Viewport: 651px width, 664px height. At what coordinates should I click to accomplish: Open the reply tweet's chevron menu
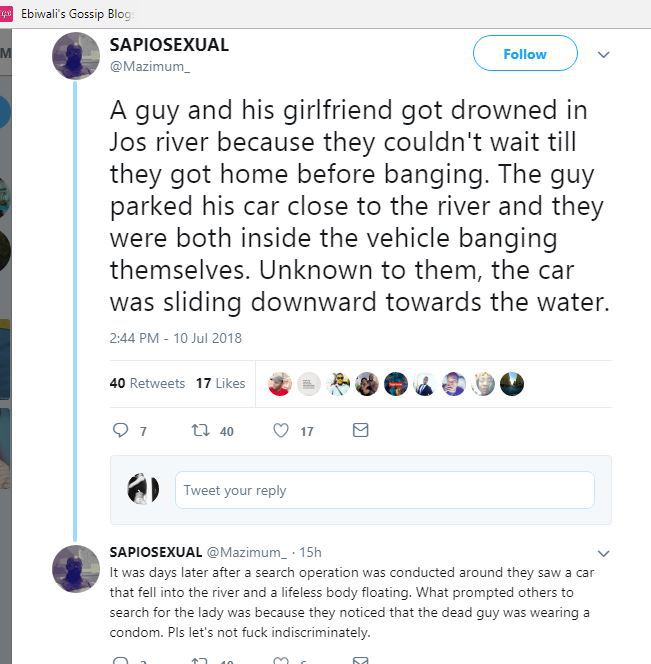point(603,553)
